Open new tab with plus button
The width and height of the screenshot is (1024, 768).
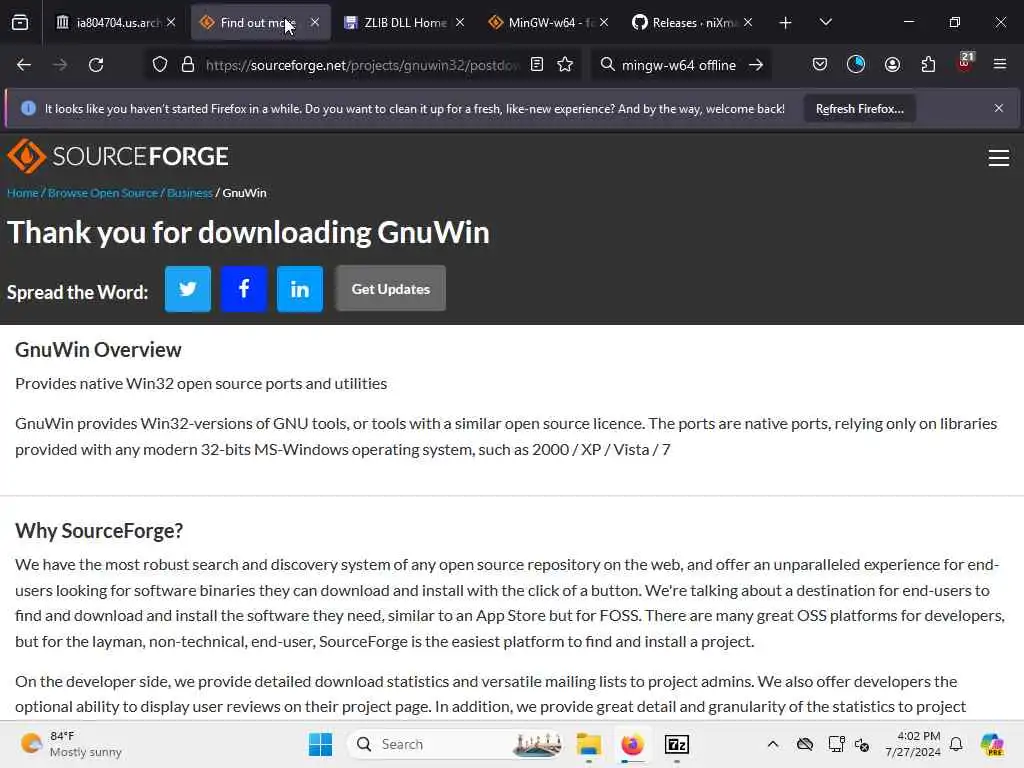[x=786, y=23]
